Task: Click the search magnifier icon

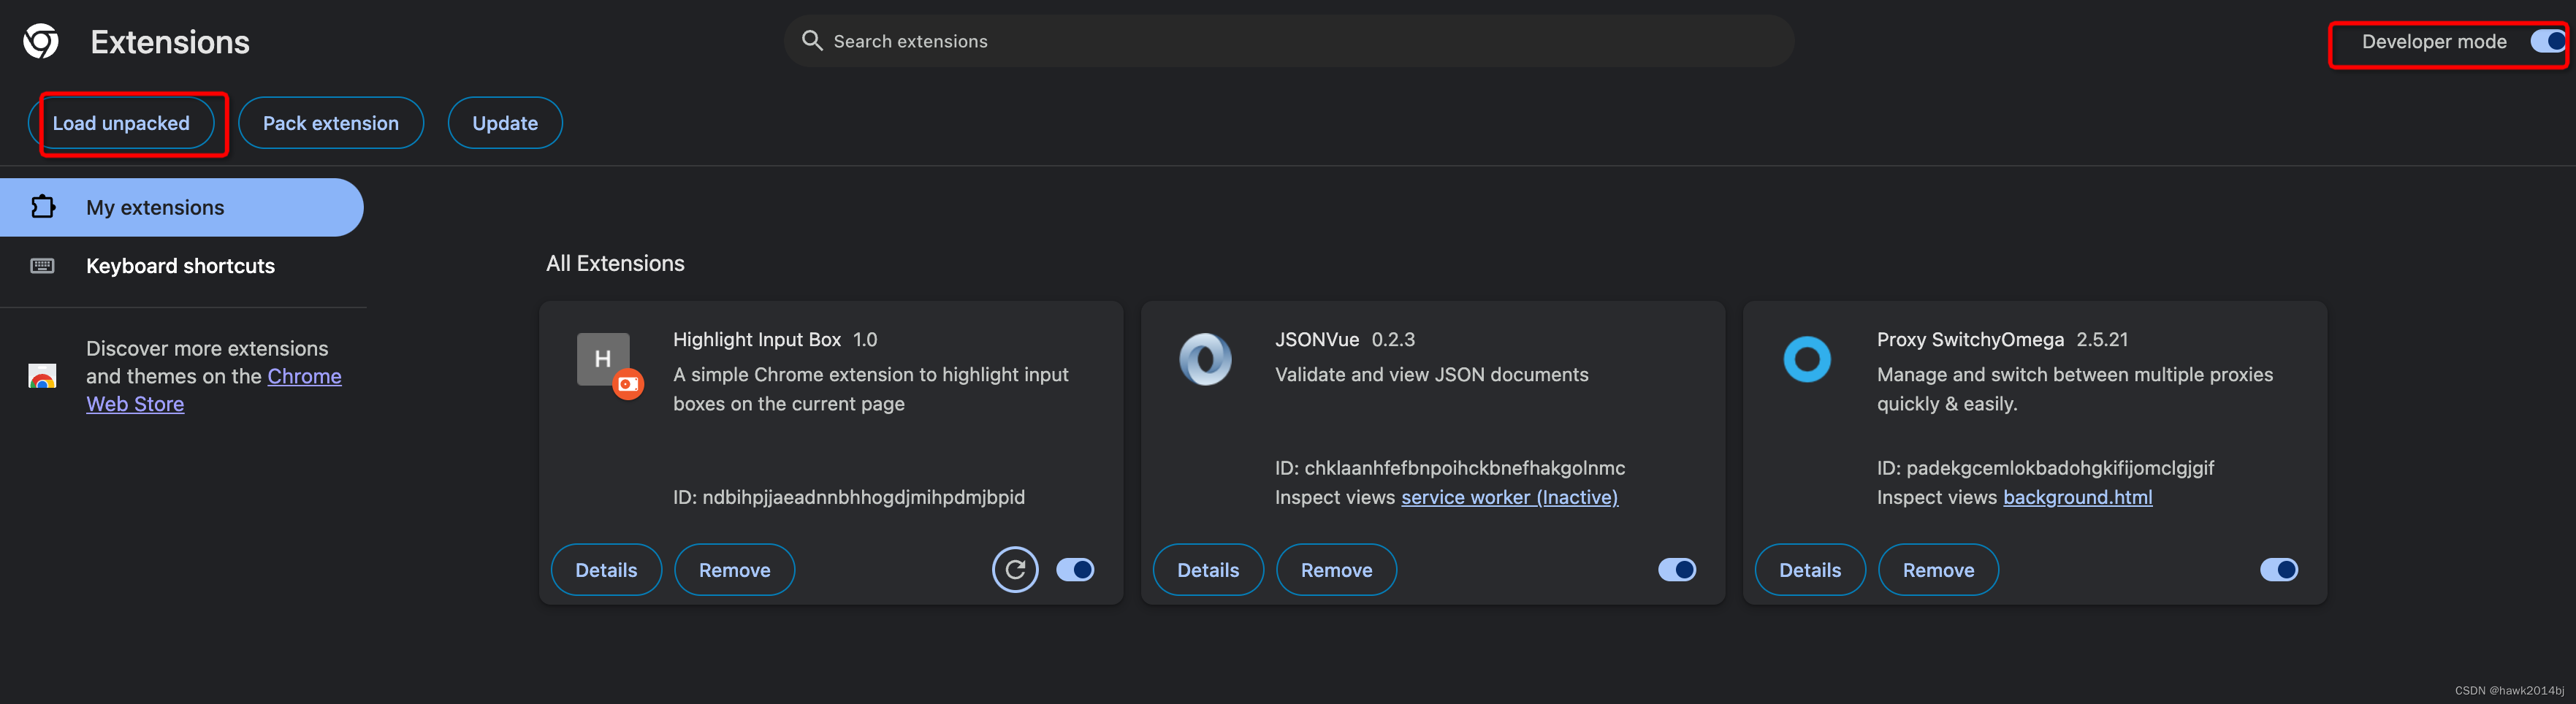Action: [812, 41]
